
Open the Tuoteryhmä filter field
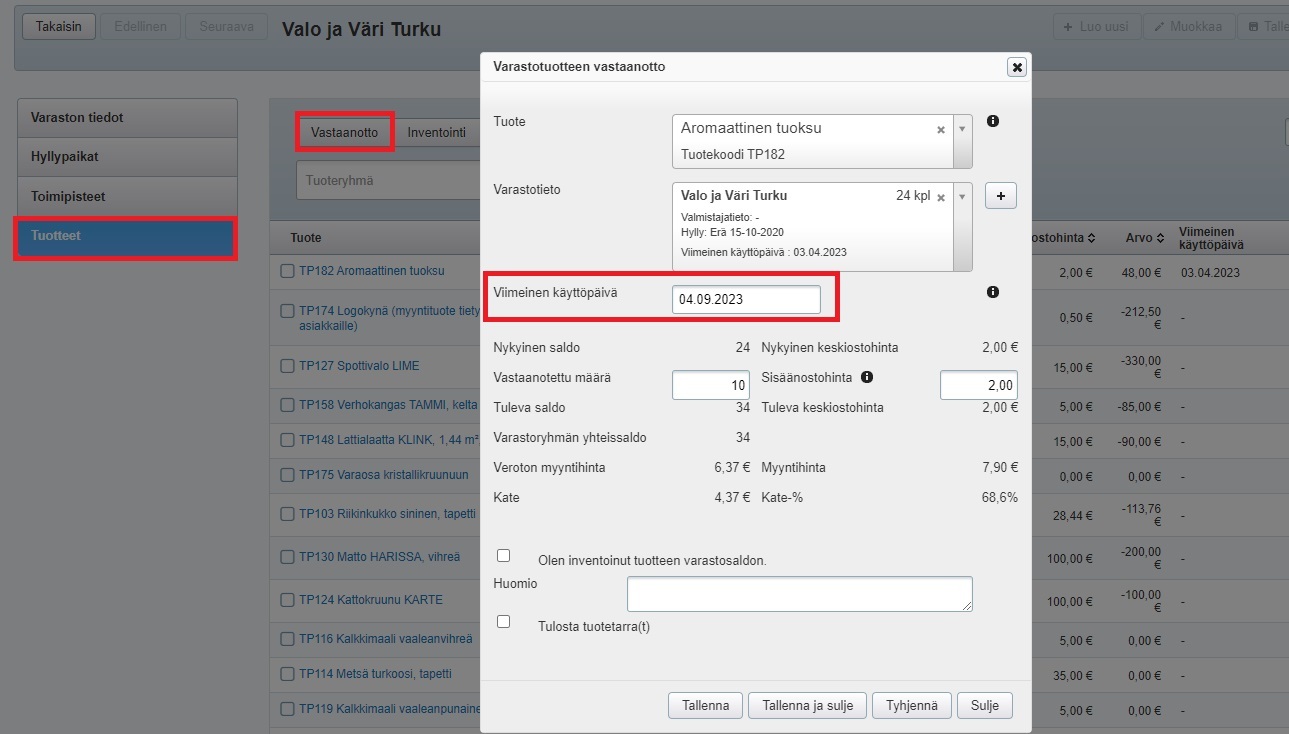tap(388, 181)
